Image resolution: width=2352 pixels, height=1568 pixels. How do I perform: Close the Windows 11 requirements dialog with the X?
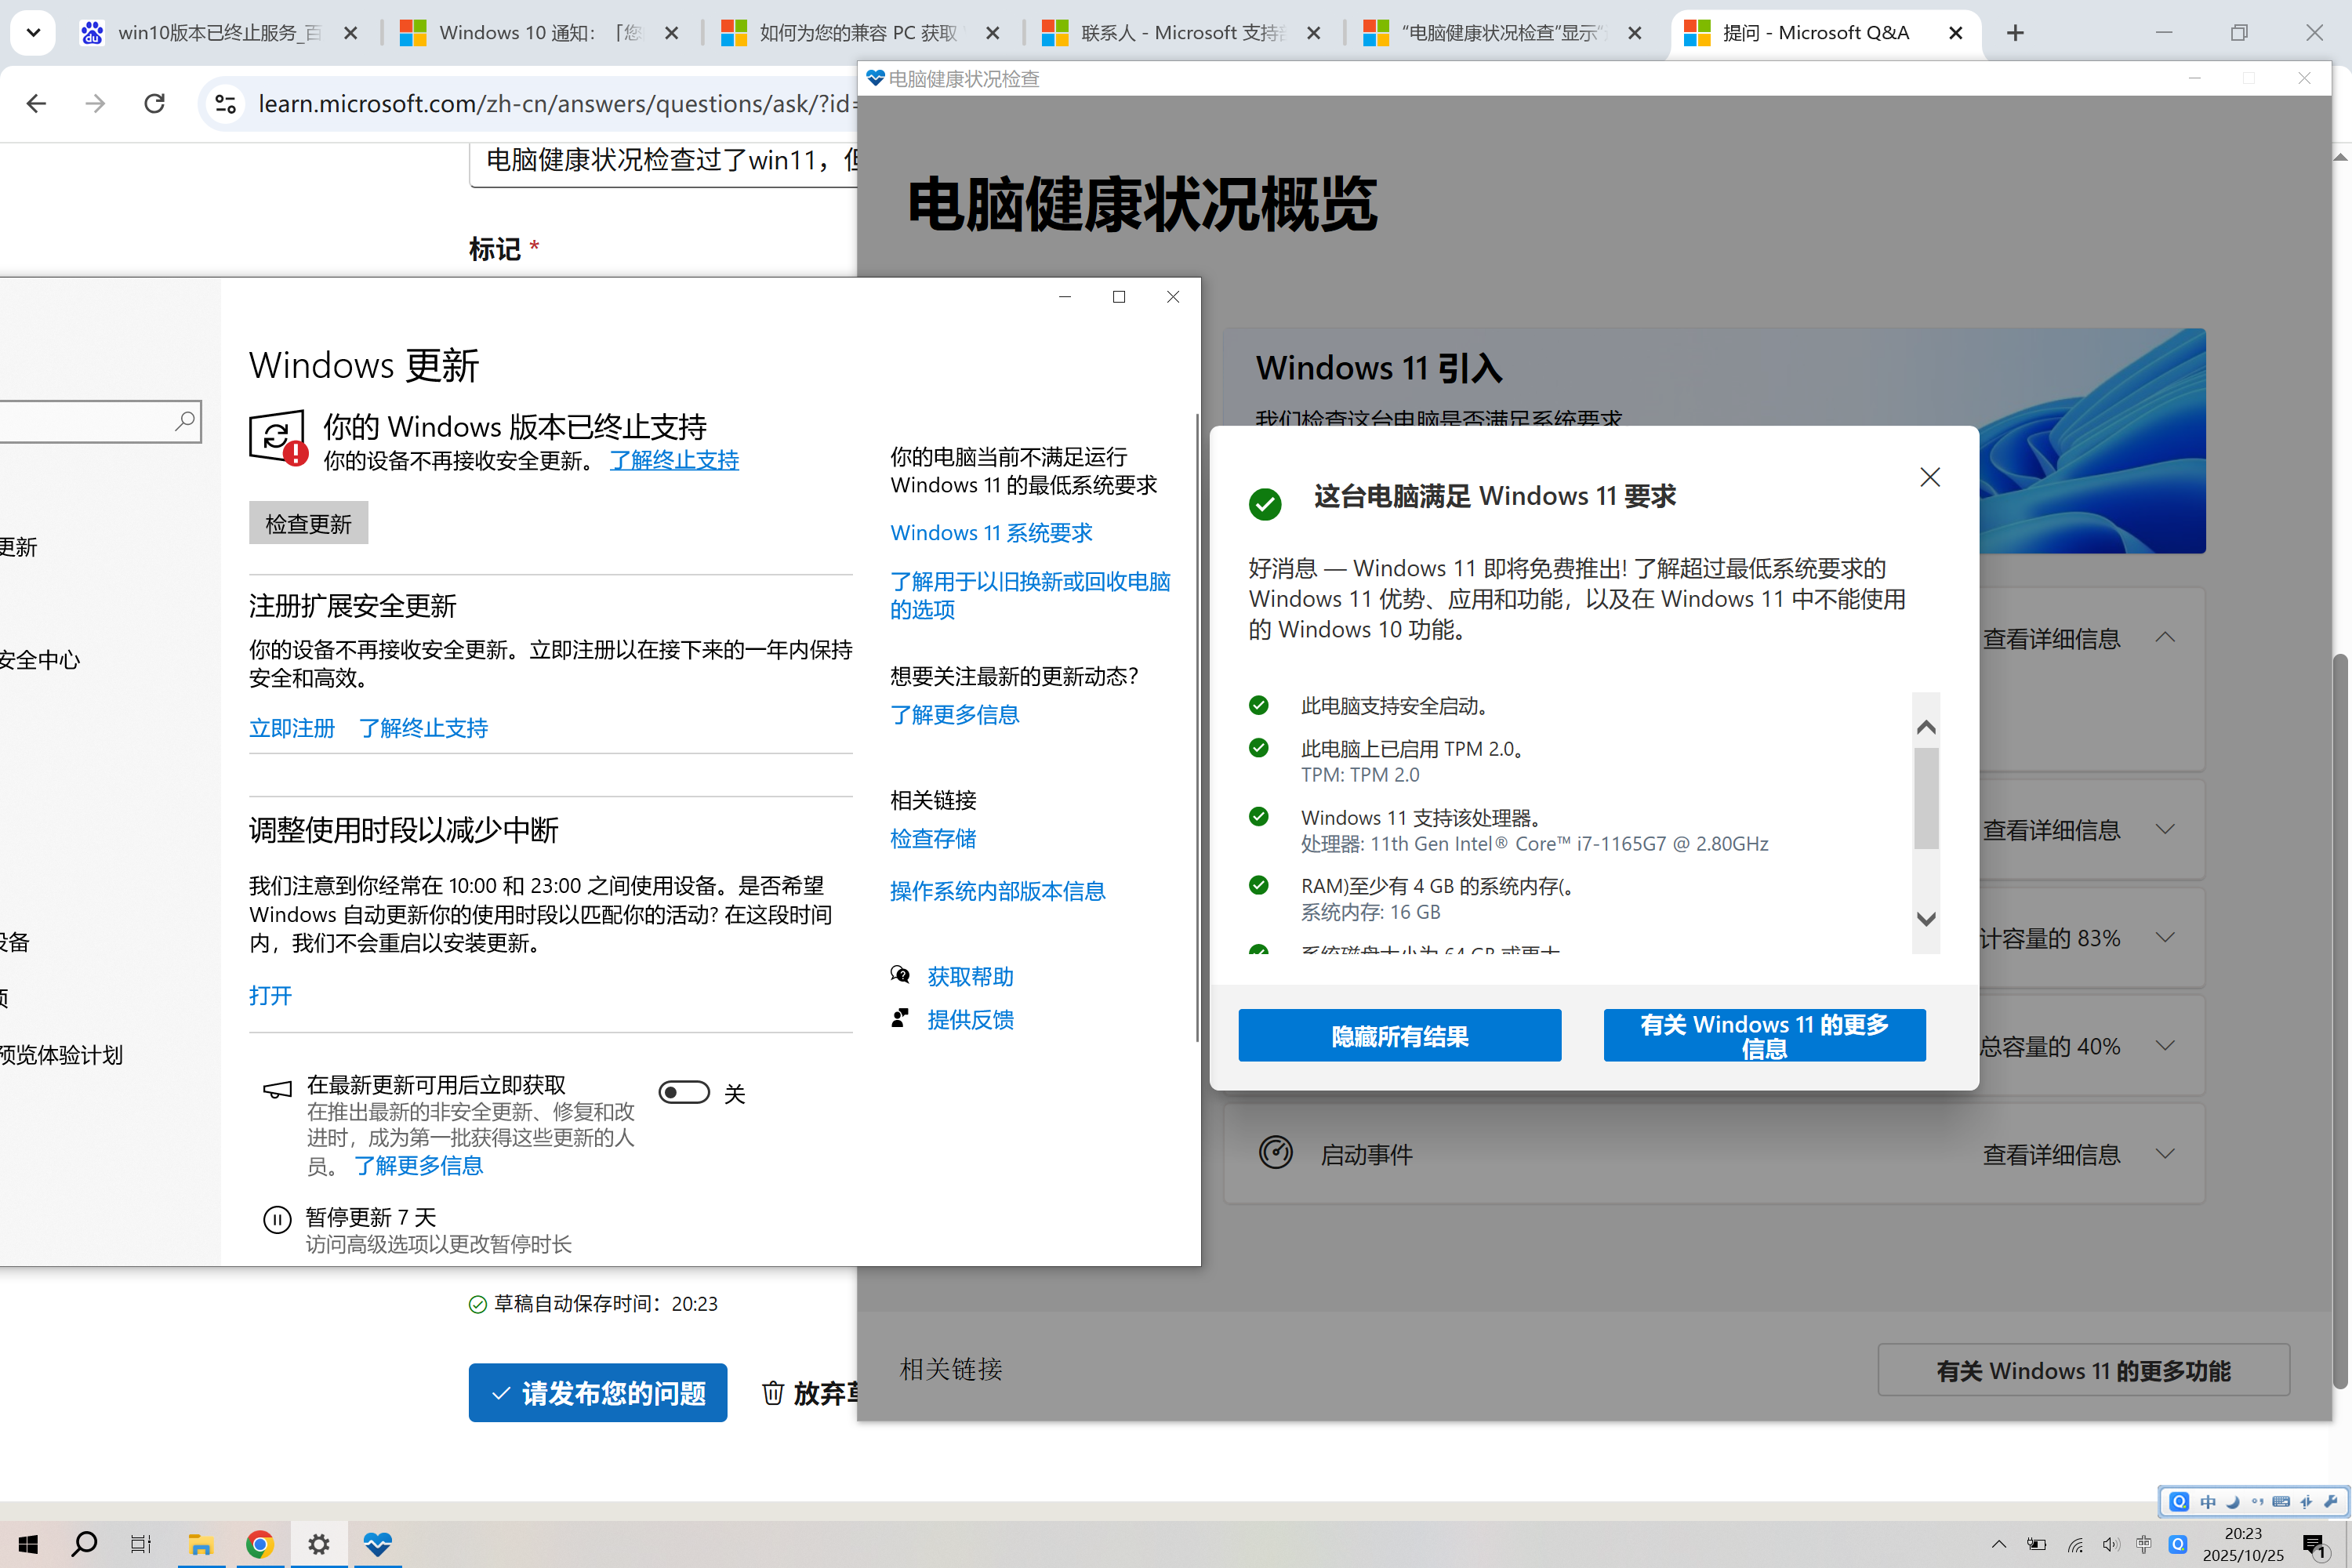[1929, 477]
